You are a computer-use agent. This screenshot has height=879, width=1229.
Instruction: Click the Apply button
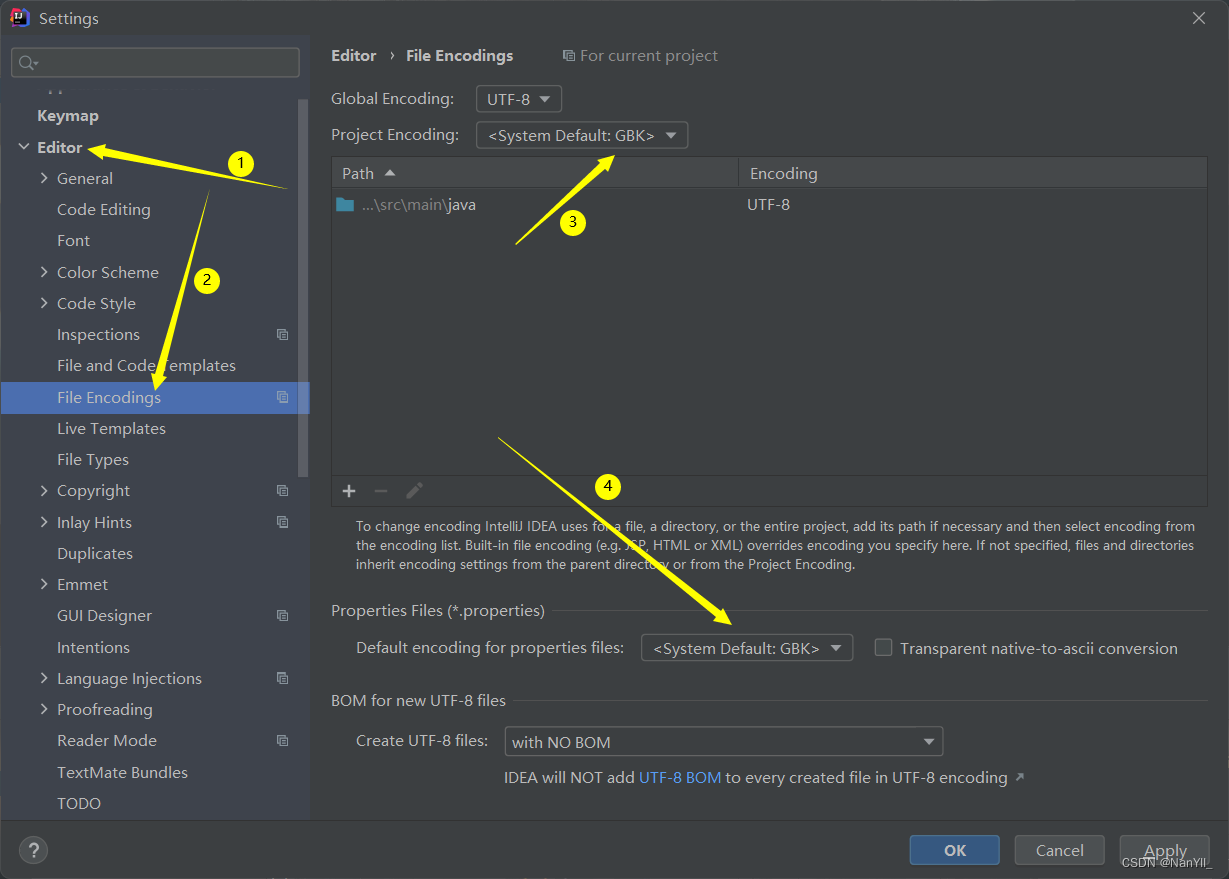(1165, 850)
